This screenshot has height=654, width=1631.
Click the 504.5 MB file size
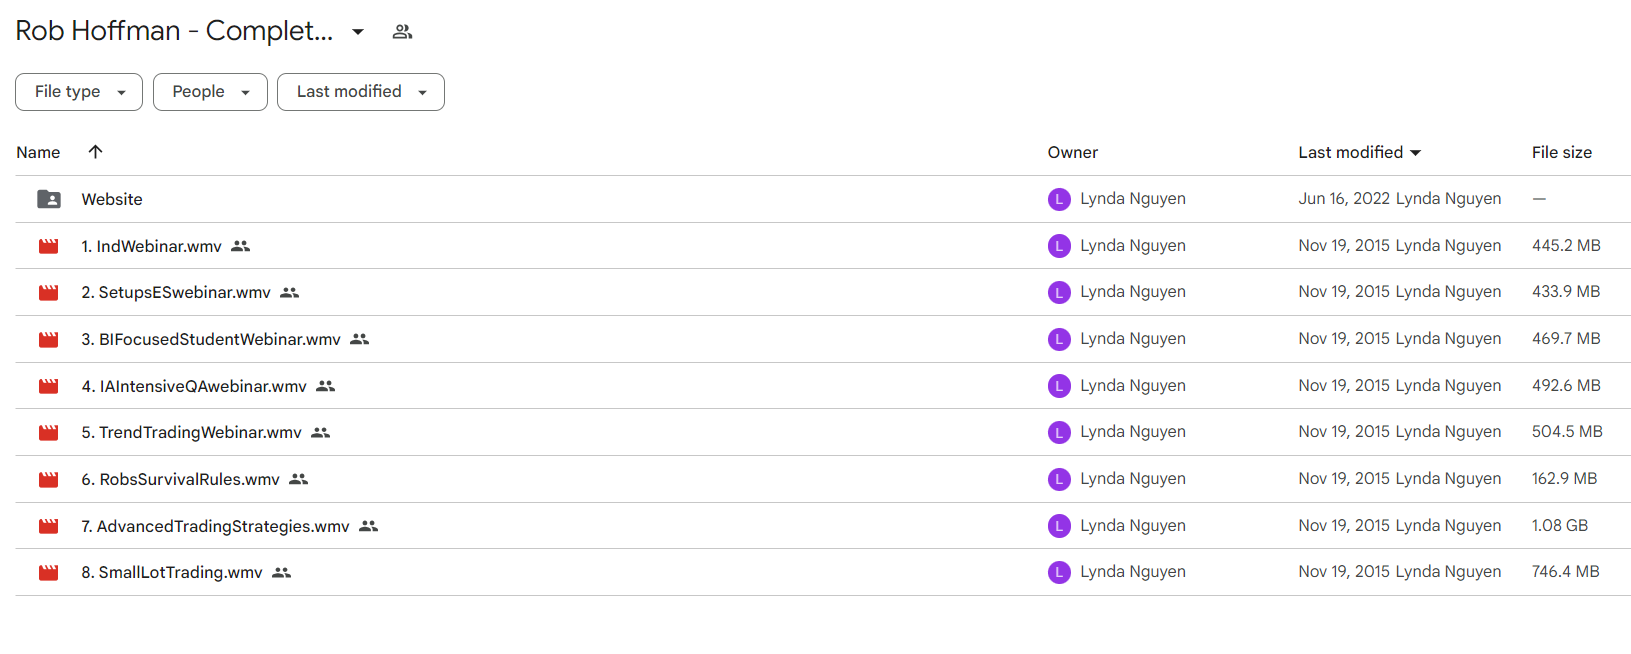click(1567, 432)
